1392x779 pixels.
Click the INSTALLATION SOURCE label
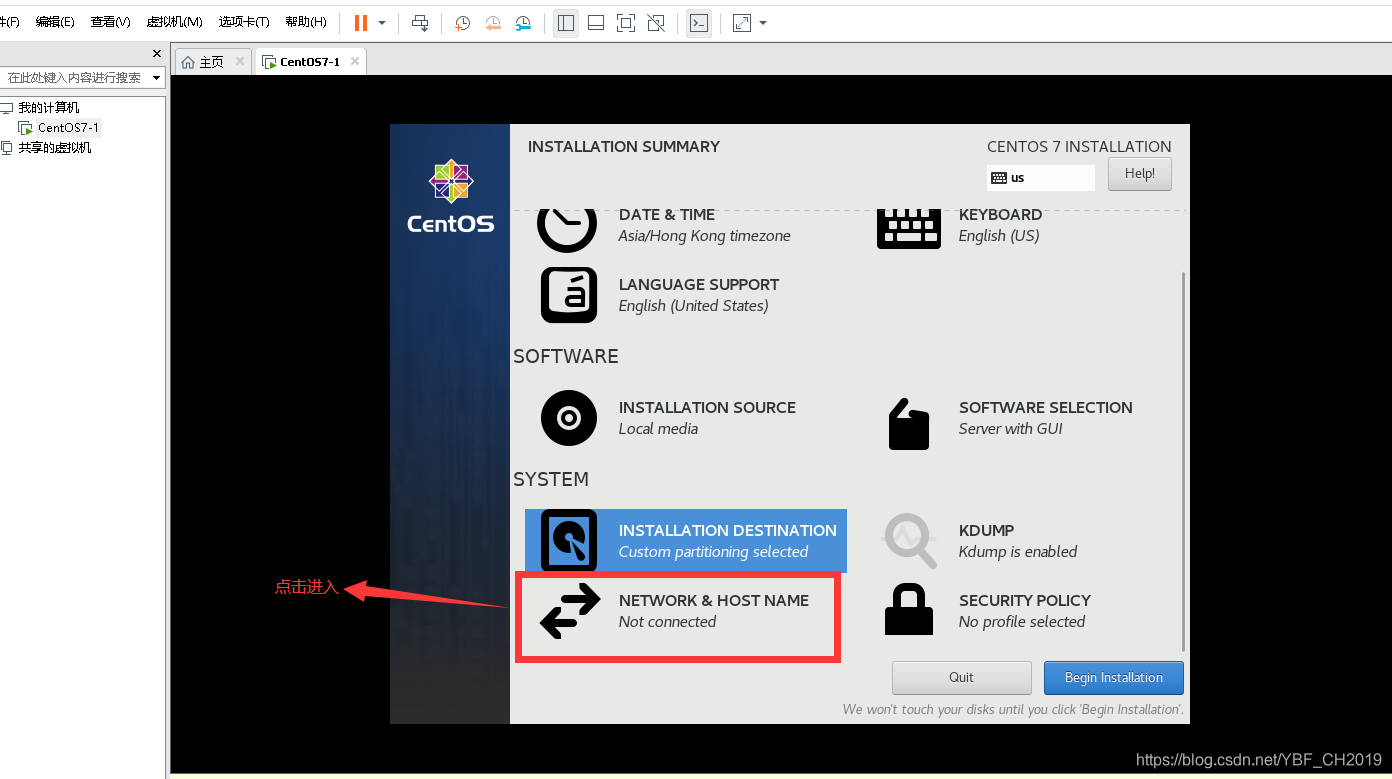[x=707, y=408]
